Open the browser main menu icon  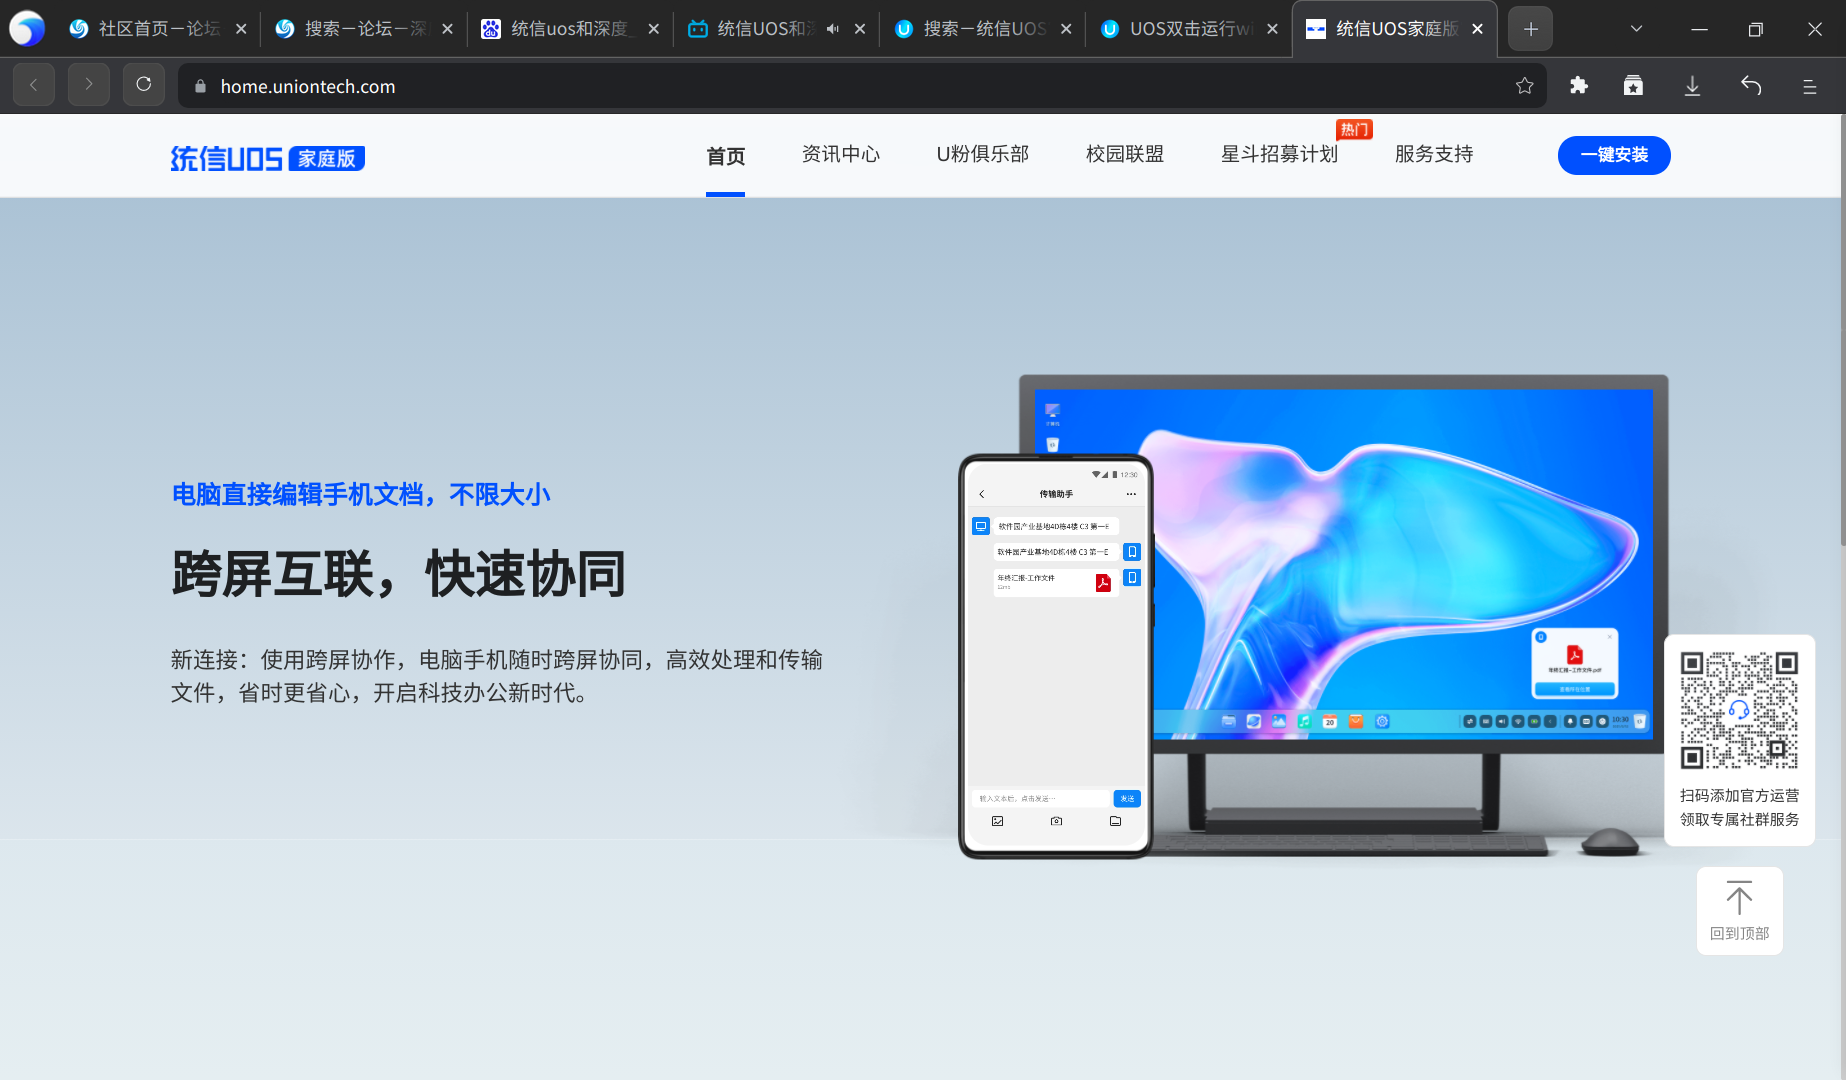click(x=1809, y=86)
